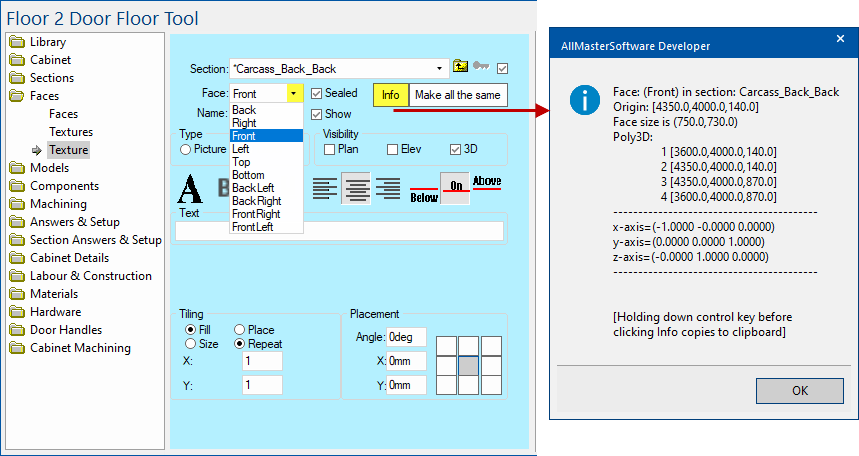This screenshot has width=859, height=456.
Task: Open the Models folder icon
Action: [18, 168]
